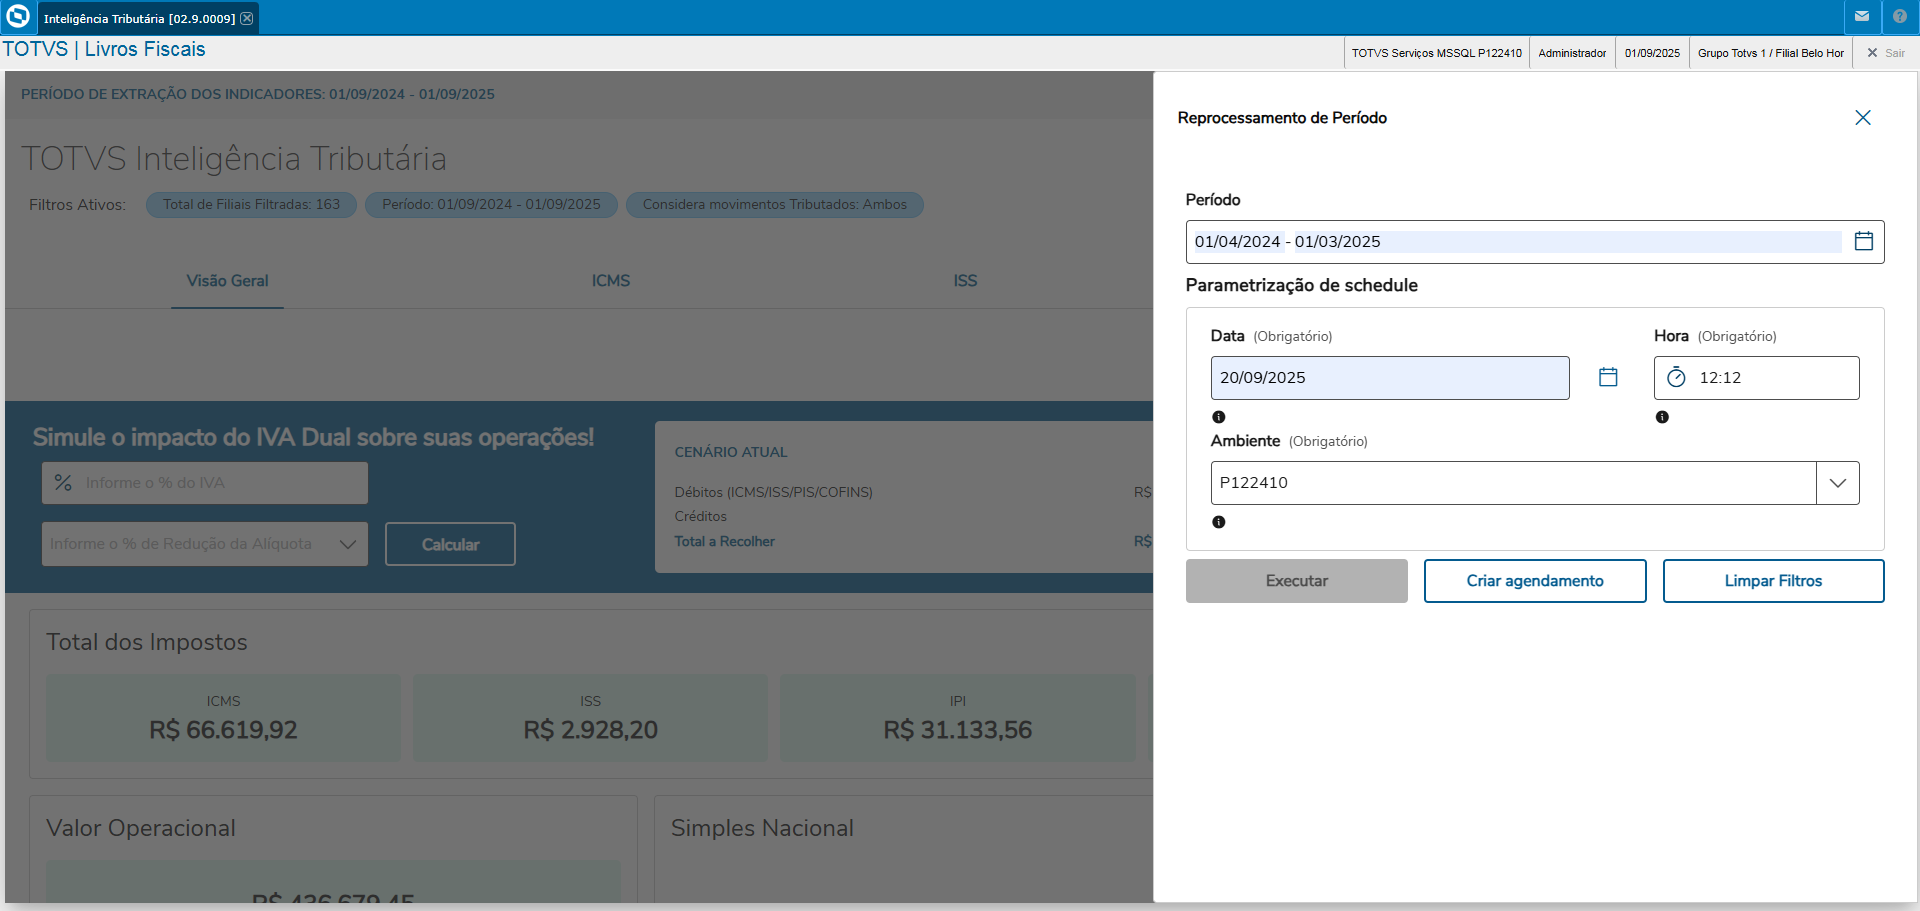Click the Ambiente P122410 combo box
Image resolution: width=1920 pixels, height=911 pixels.
(x=1535, y=483)
